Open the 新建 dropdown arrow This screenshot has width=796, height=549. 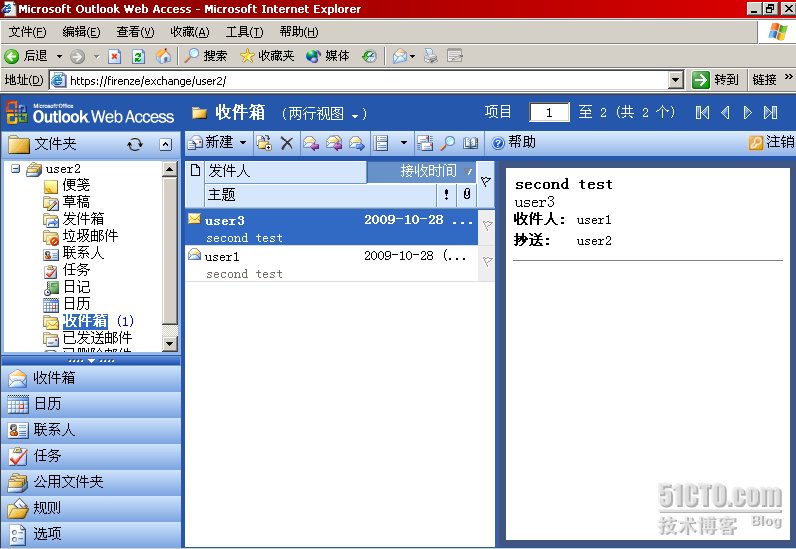(243, 143)
